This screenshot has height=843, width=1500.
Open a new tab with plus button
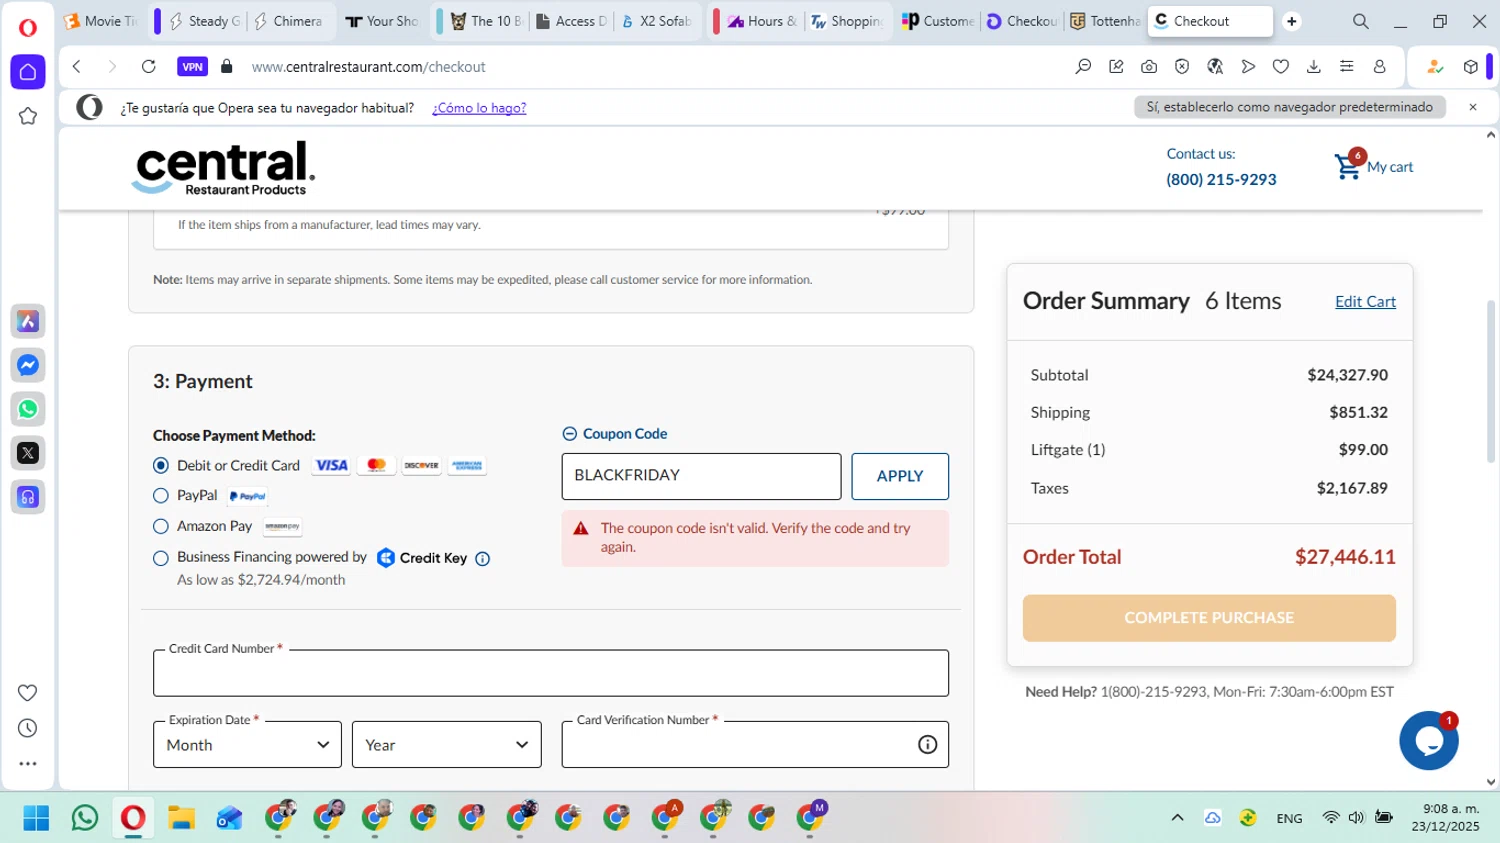click(x=1292, y=21)
